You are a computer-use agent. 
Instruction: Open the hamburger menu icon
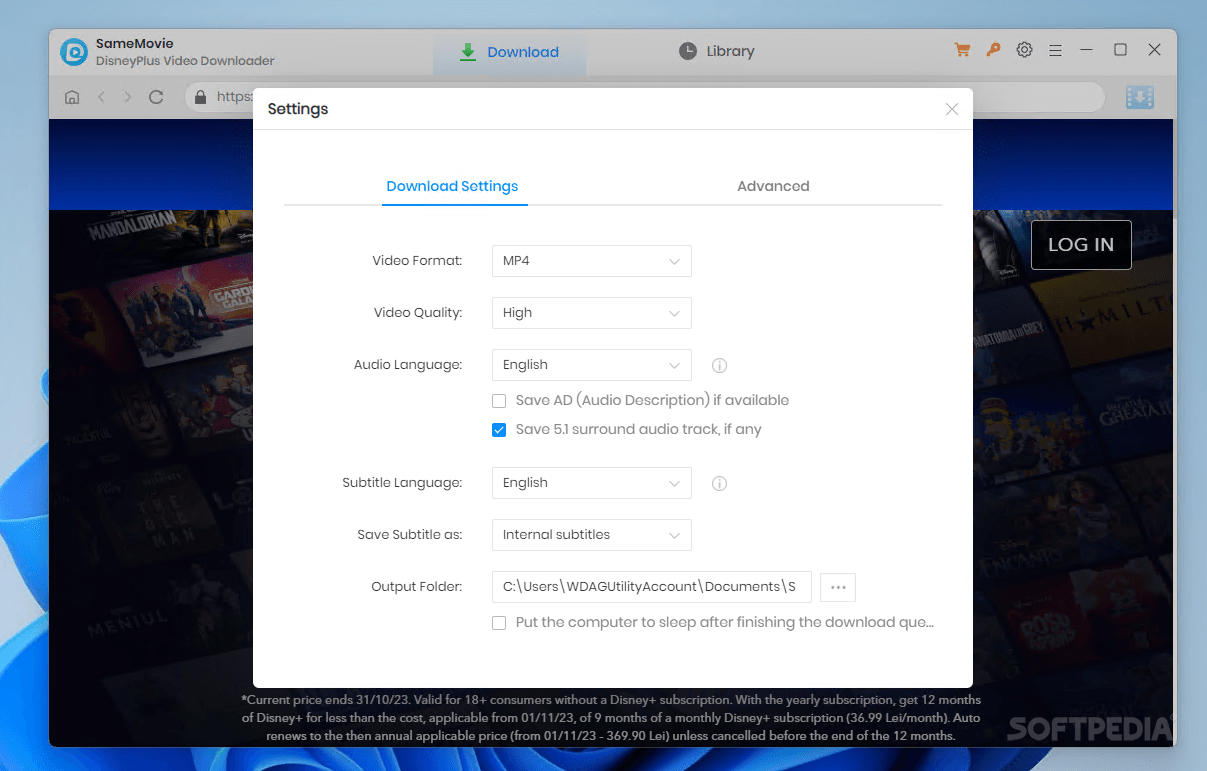[x=1055, y=50]
